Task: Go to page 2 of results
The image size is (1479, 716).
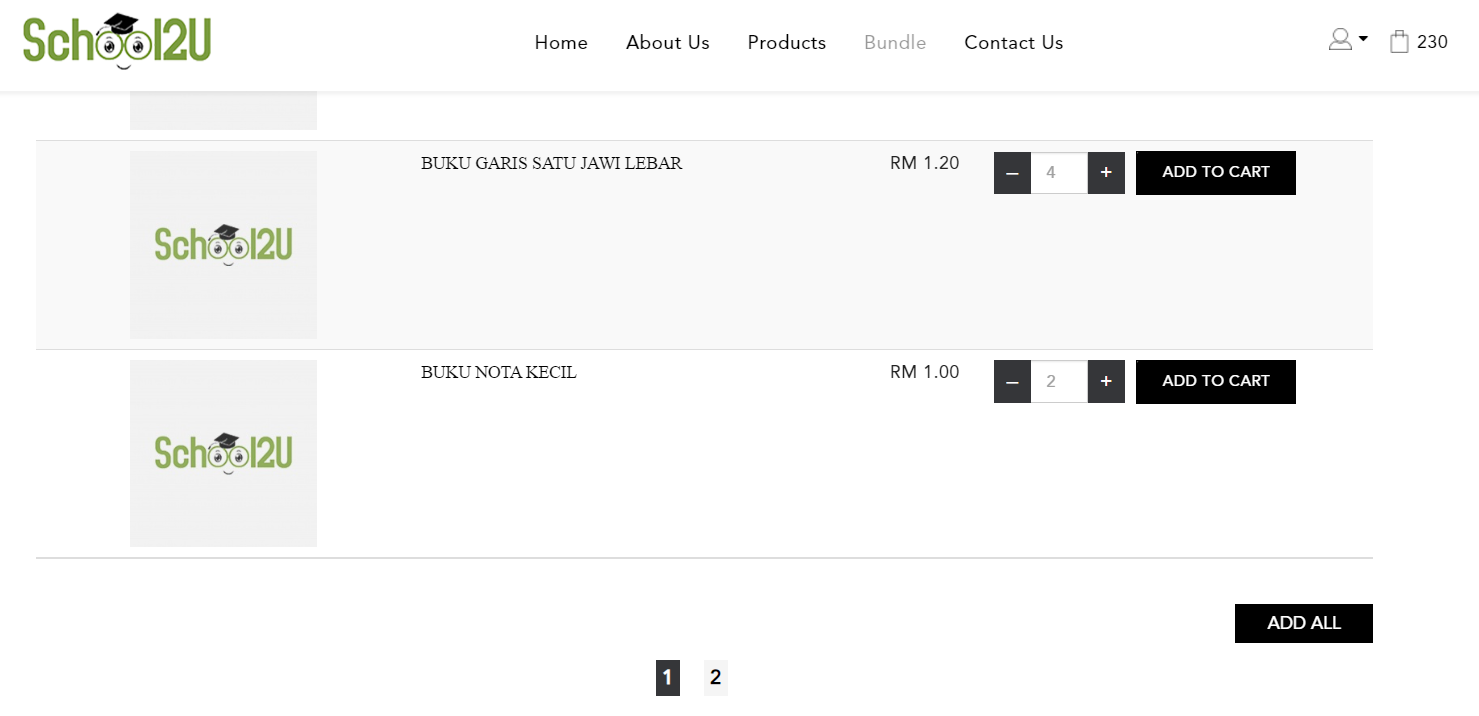Action: [715, 678]
